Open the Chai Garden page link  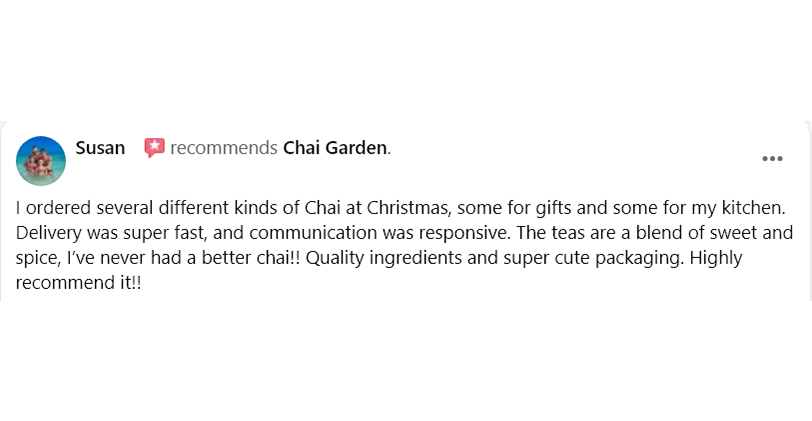coord(335,148)
